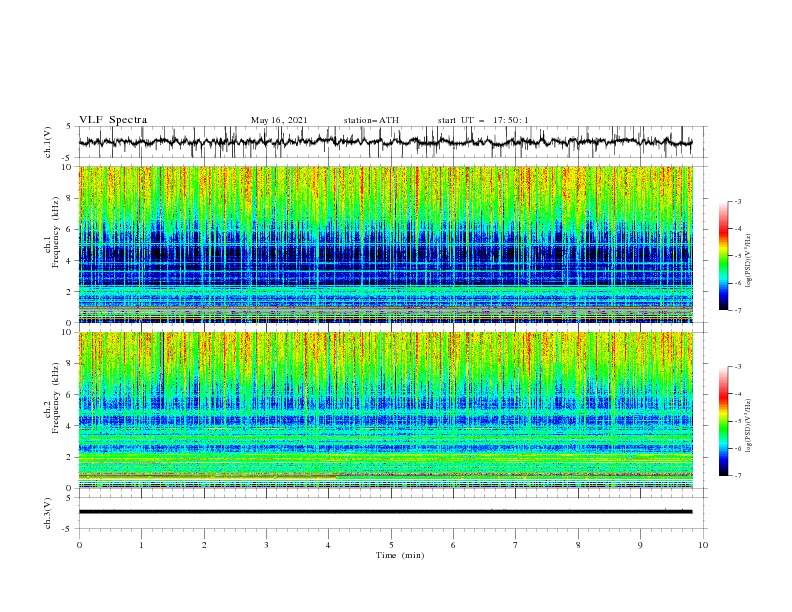Click the ch.2 "Frequency (kHz)" axis label

point(56,398)
